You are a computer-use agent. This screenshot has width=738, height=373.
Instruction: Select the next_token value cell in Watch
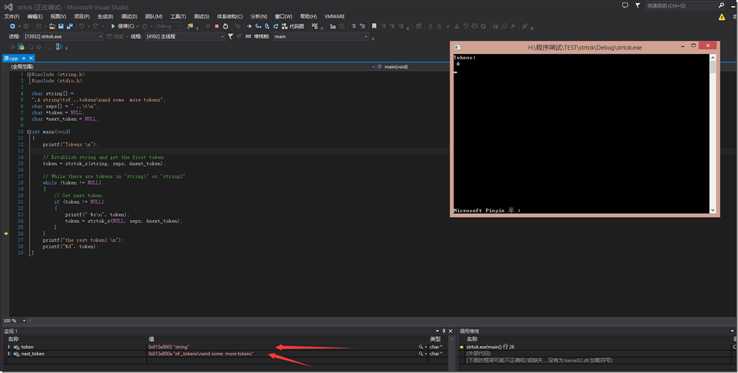point(282,354)
